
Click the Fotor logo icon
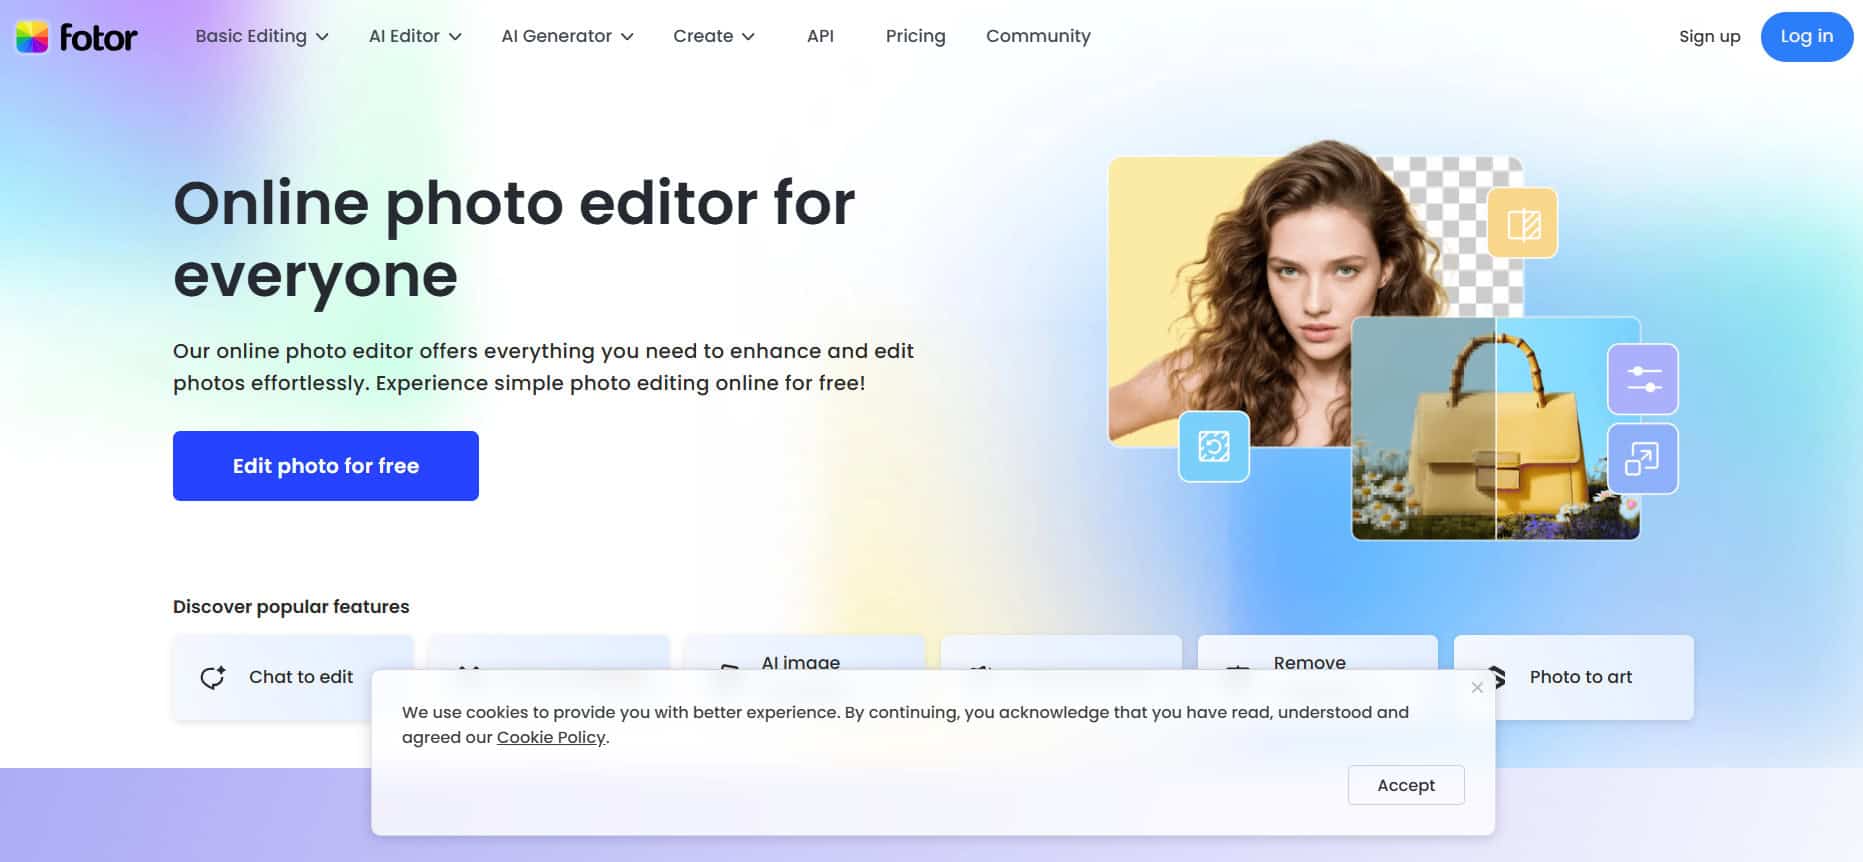pyautogui.click(x=32, y=37)
